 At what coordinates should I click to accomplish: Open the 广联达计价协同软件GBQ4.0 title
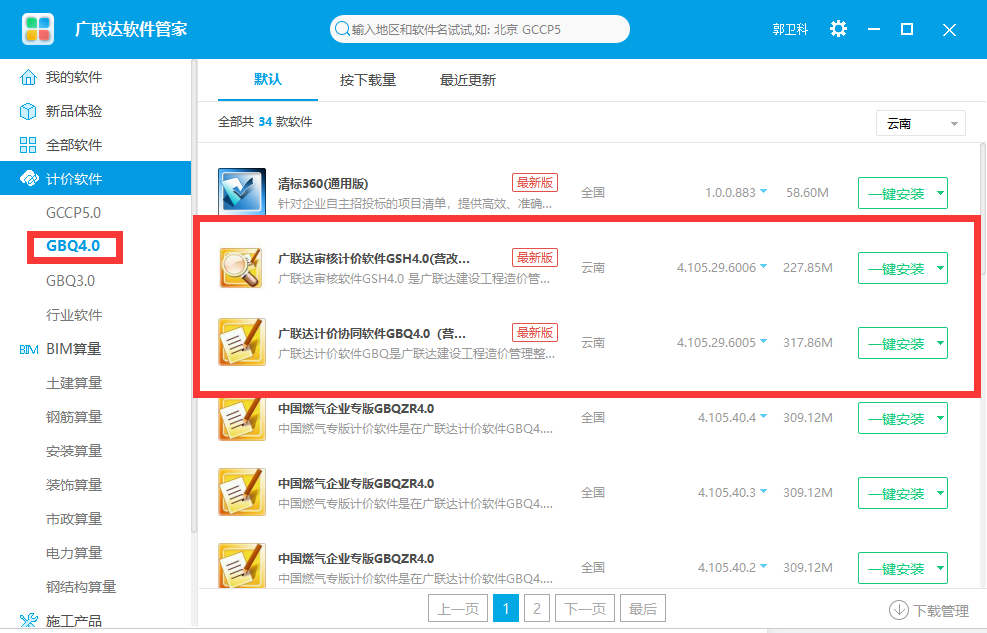pos(372,333)
